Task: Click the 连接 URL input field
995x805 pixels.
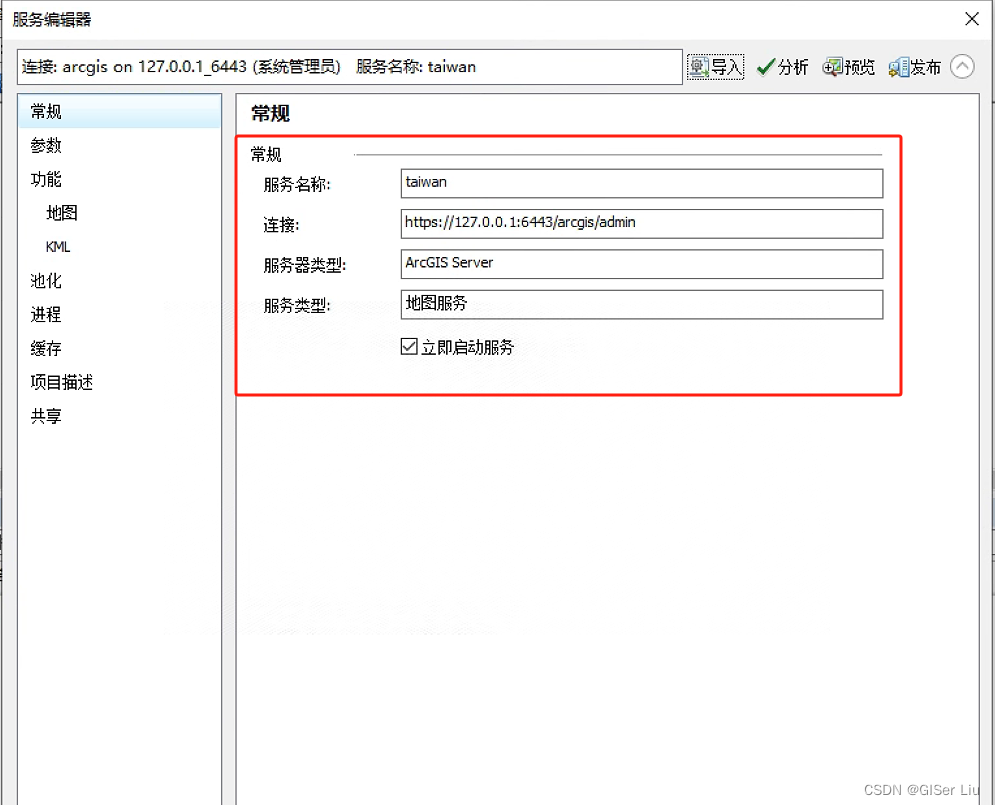Action: 641,223
